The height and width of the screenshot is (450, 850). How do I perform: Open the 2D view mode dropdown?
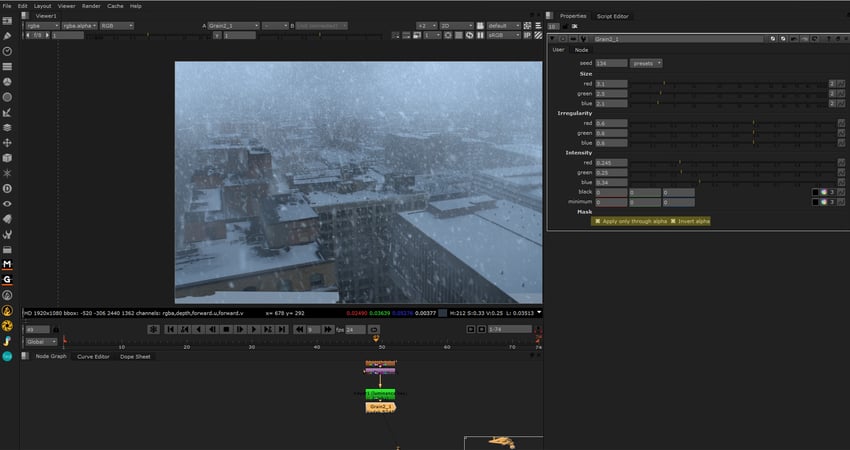456,25
